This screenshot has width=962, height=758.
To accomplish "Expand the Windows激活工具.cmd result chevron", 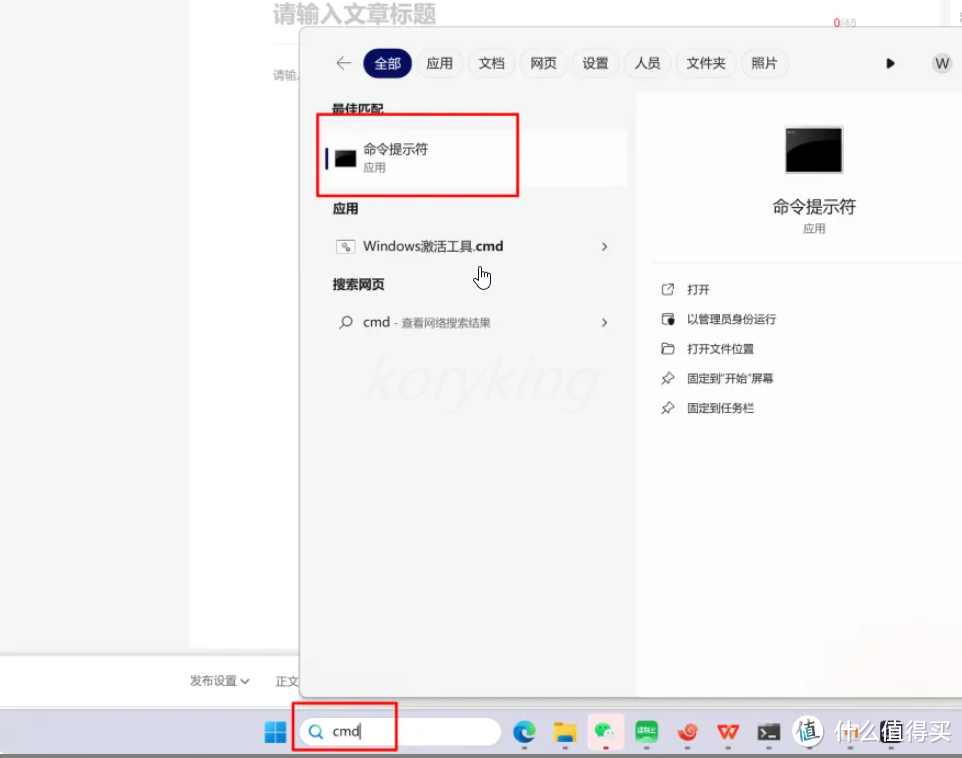I will 604,246.
